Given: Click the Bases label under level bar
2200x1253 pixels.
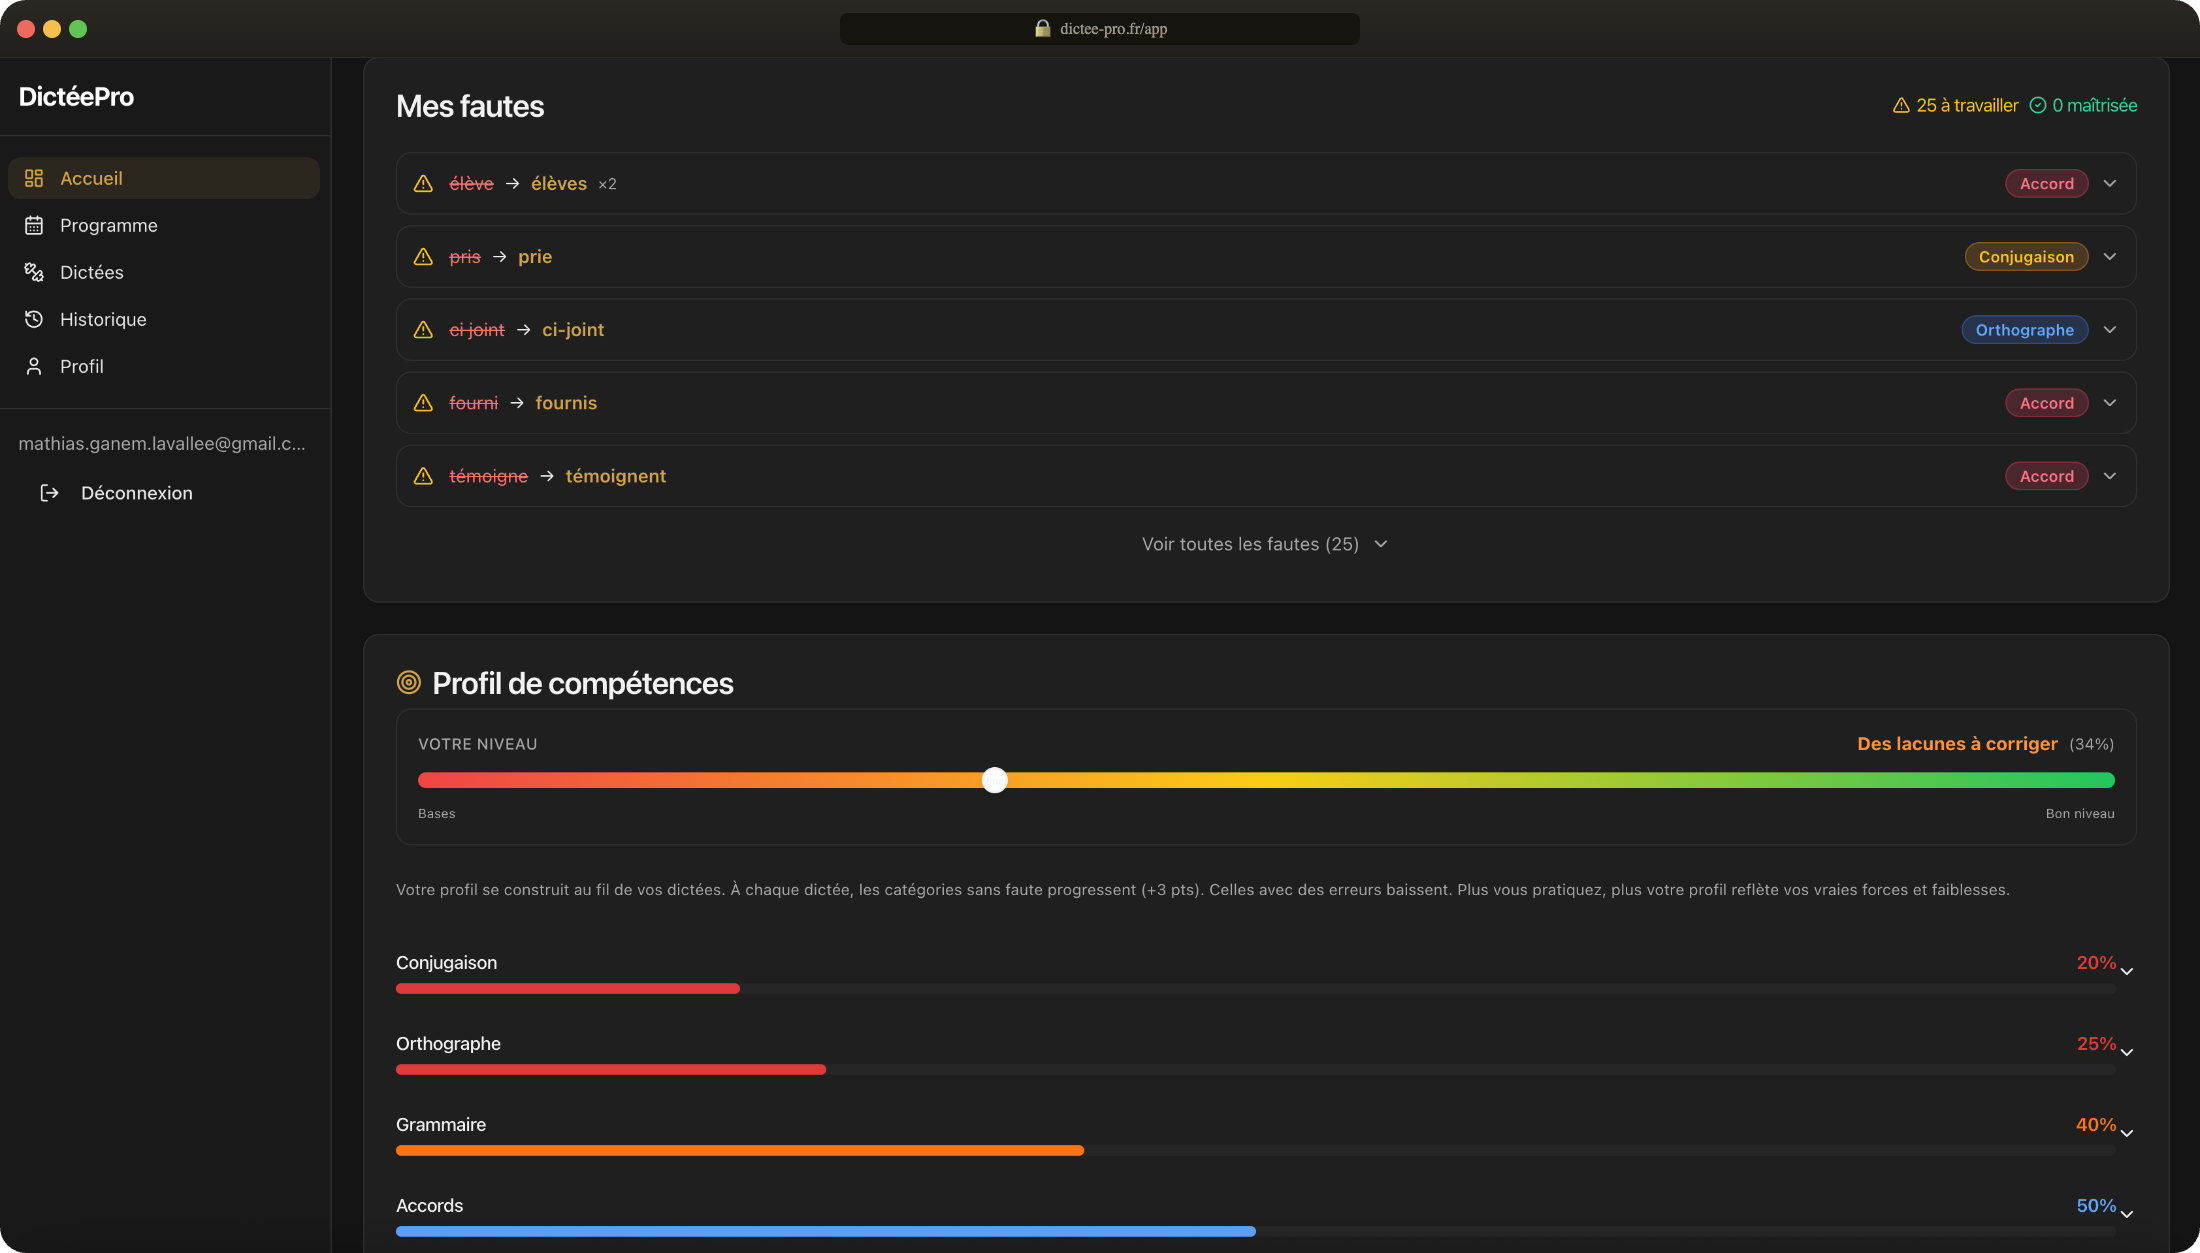Looking at the screenshot, I should pyautogui.click(x=436, y=814).
